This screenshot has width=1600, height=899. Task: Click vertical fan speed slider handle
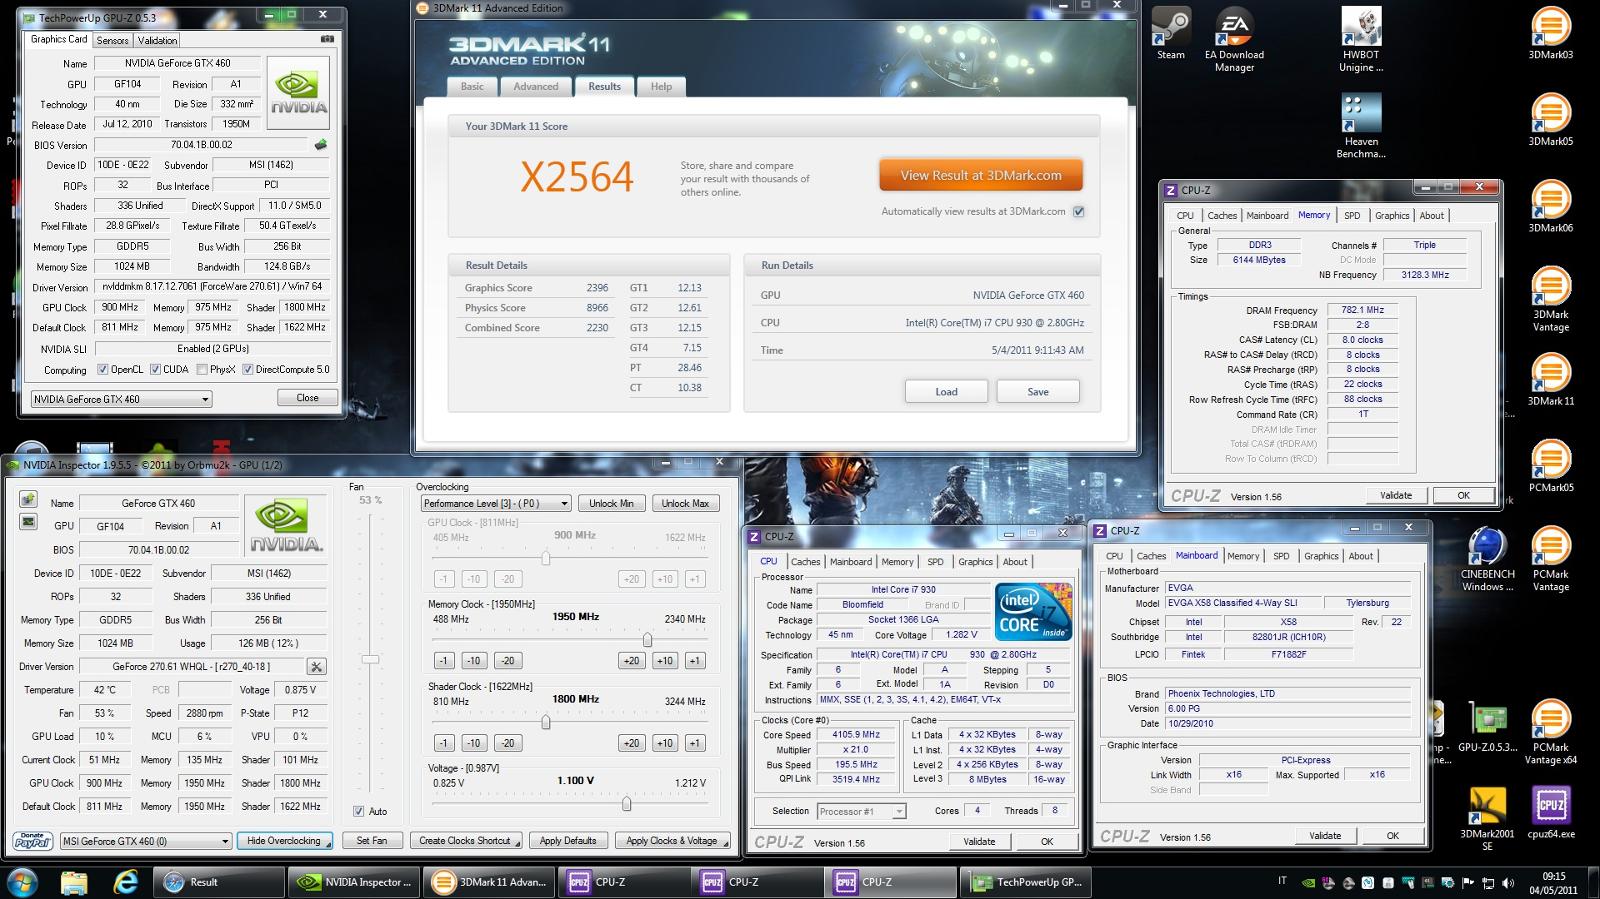point(371,659)
